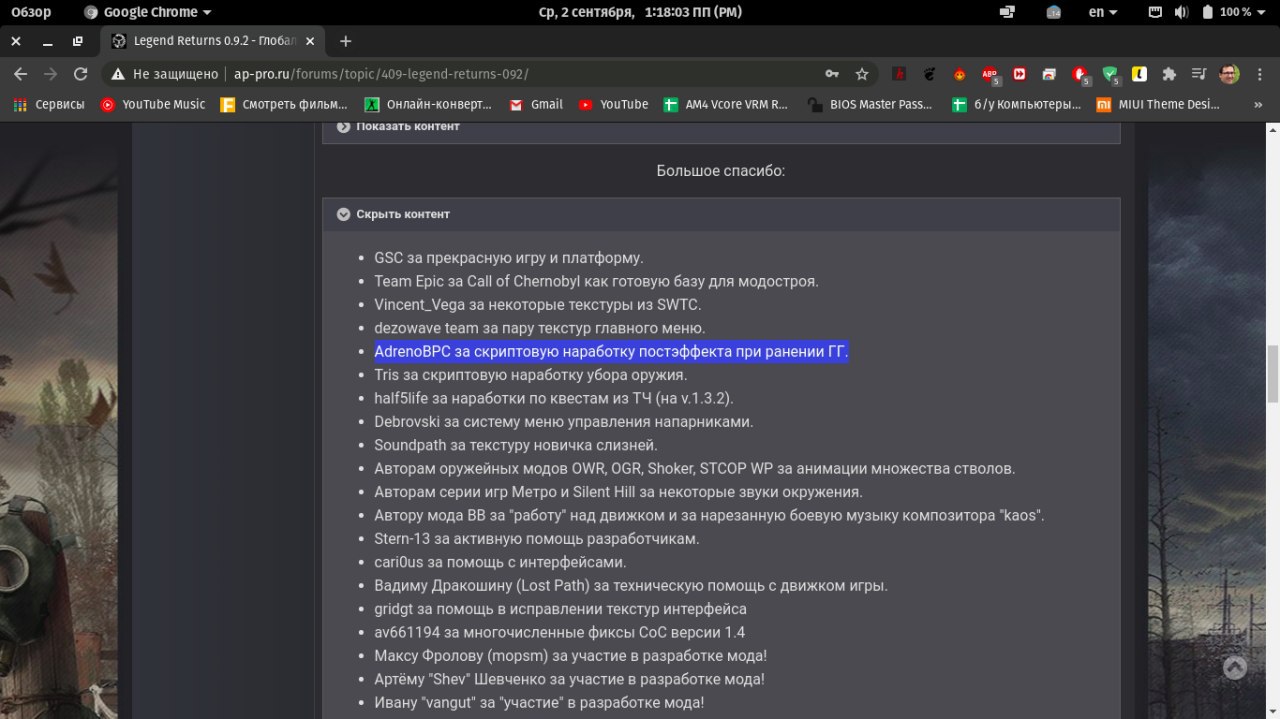Open the Chrome window-stack extension icon
The width and height of the screenshot is (1280, 719).
[x=1049, y=74]
